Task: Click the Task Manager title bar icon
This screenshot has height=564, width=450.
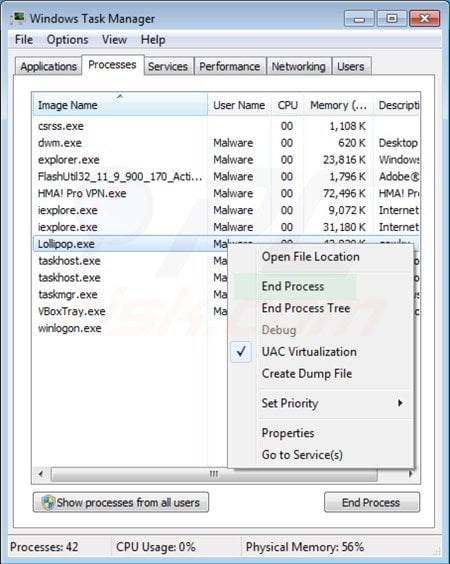Action: tap(18, 18)
